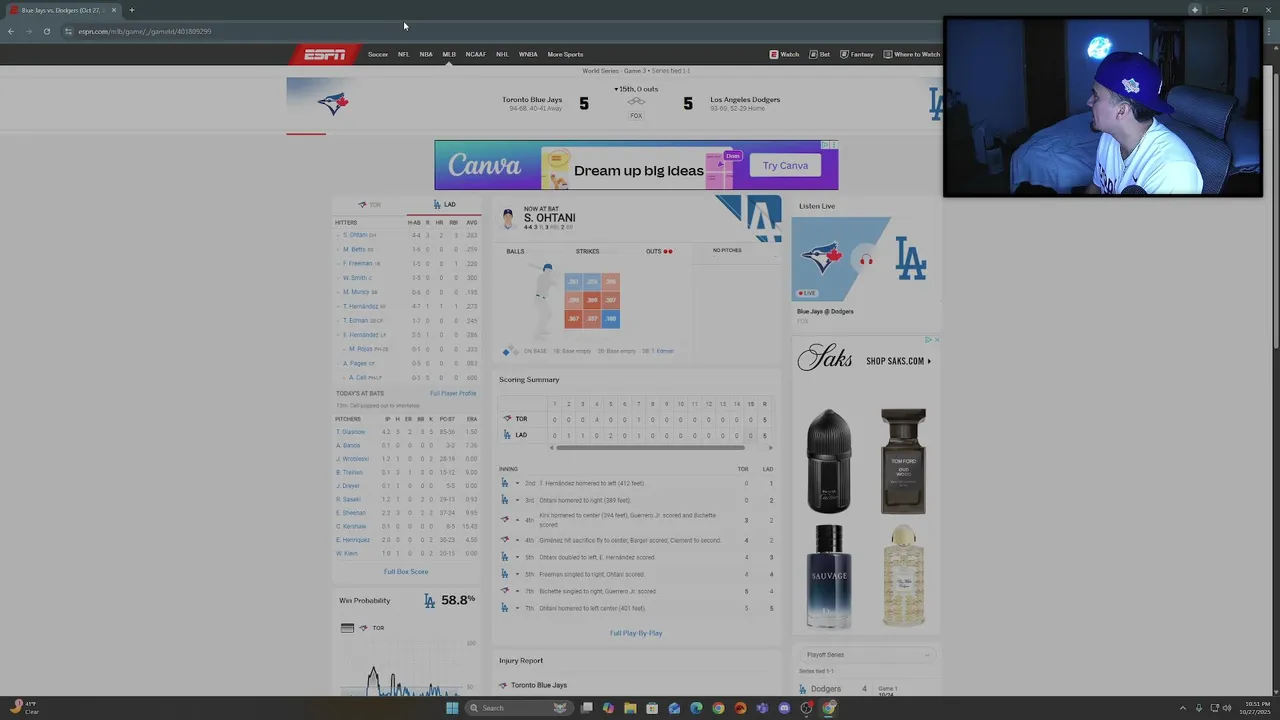Open Google Chrome from the taskbar
Image resolution: width=1280 pixels, height=720 pixels.
pyautogui.click(x=718, y=708)
